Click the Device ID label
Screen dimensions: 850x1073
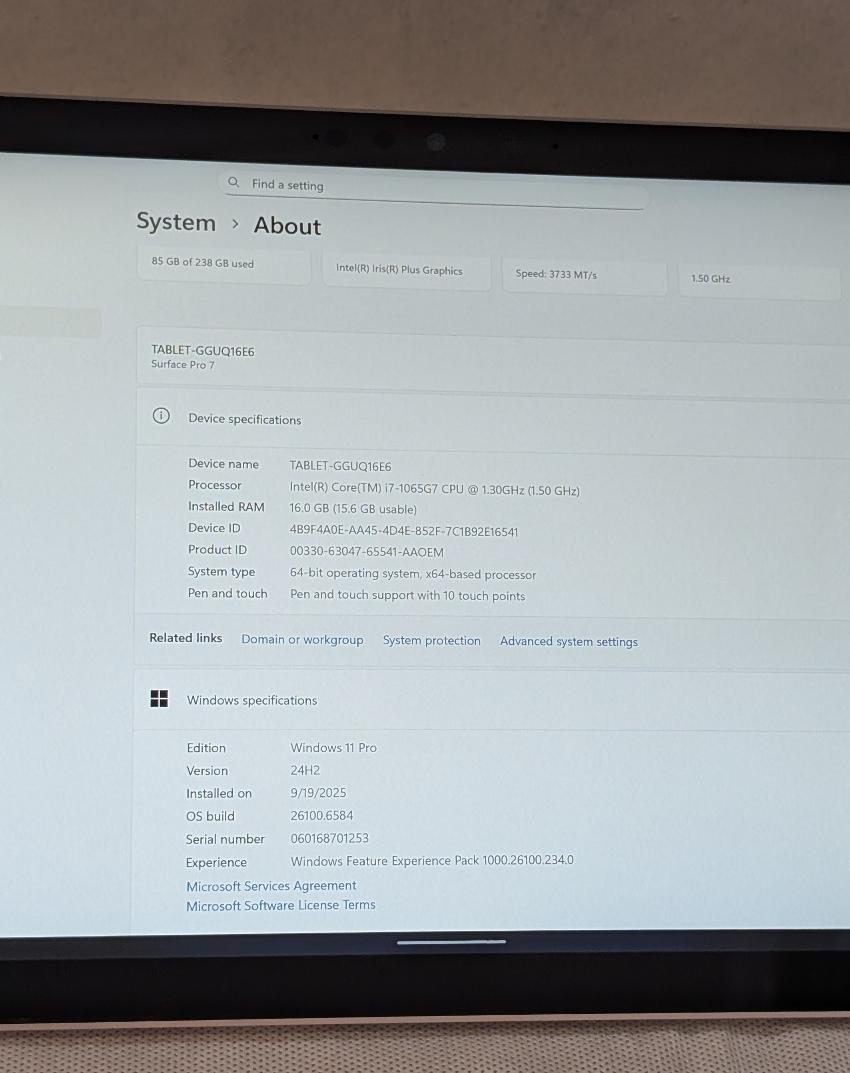tap(214, 528)
